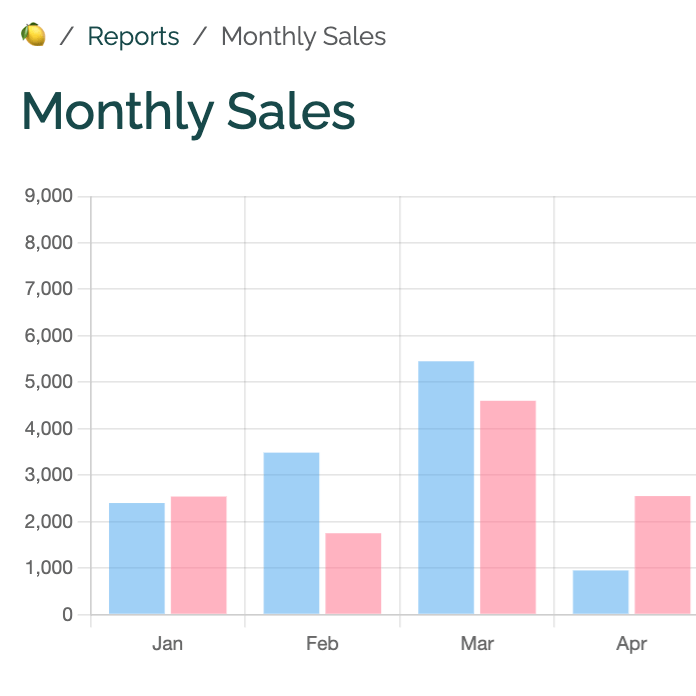Click the Feb x-axis label
The image size is (696, 696).
[x=322, y=644]
